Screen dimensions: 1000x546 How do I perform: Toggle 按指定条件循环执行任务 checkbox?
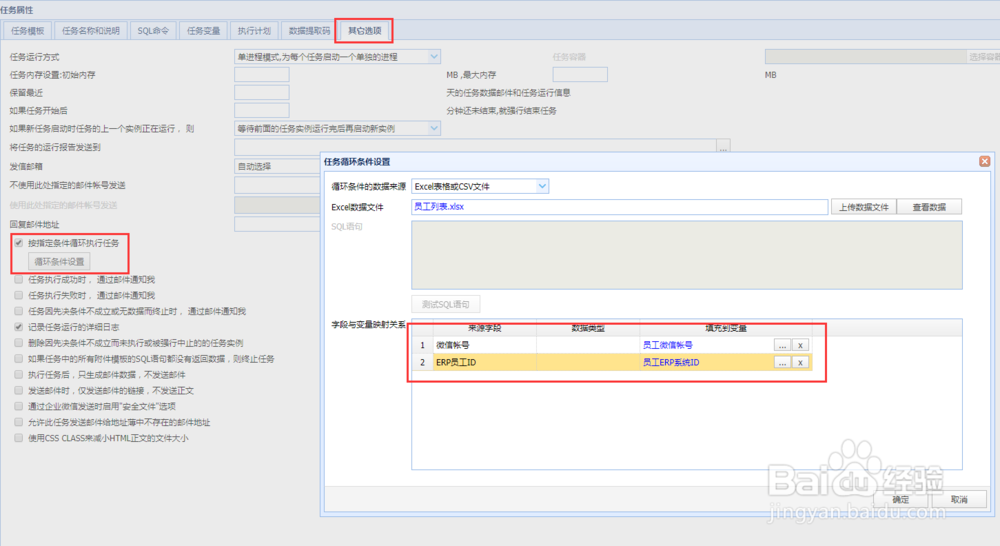(x=19, y=243)
